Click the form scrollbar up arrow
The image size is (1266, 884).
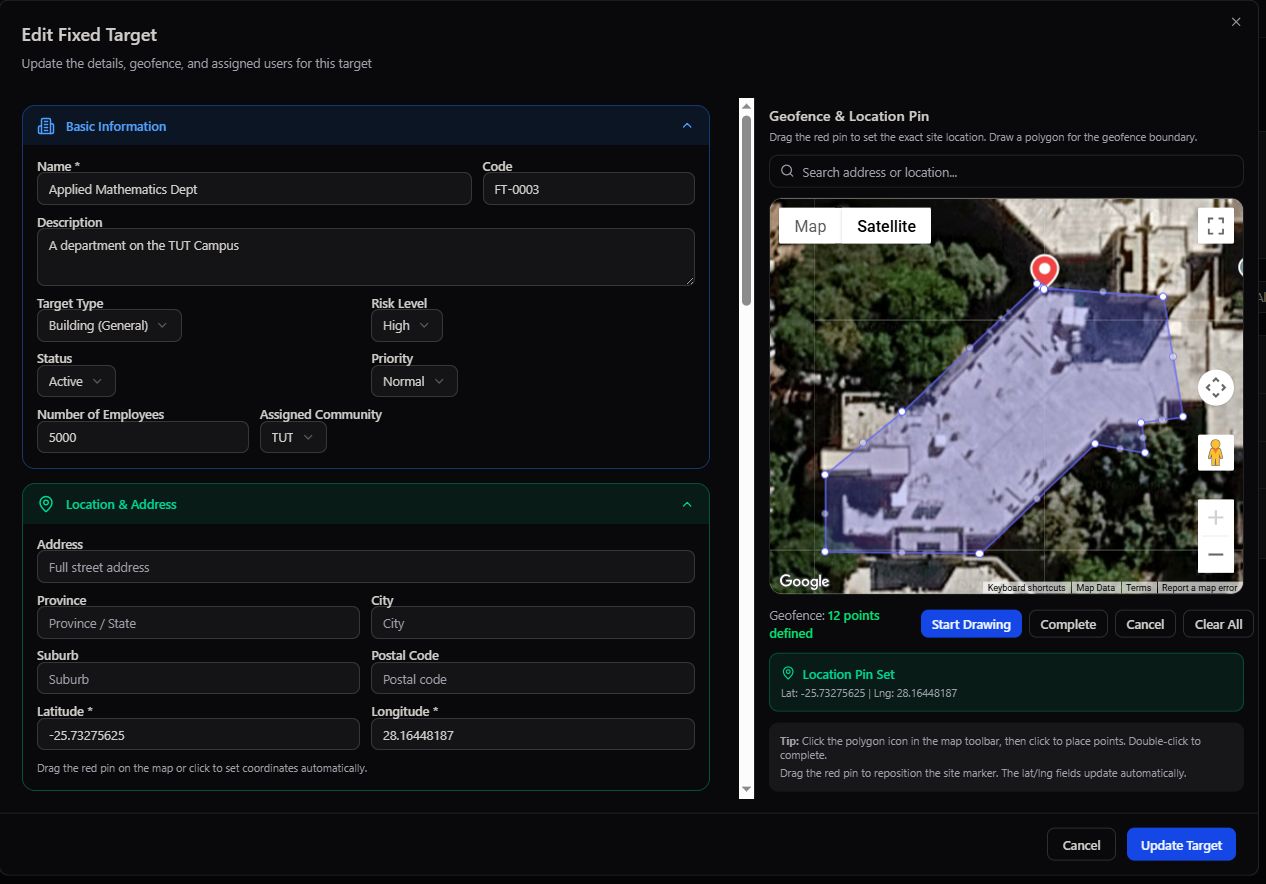point(746,106)
